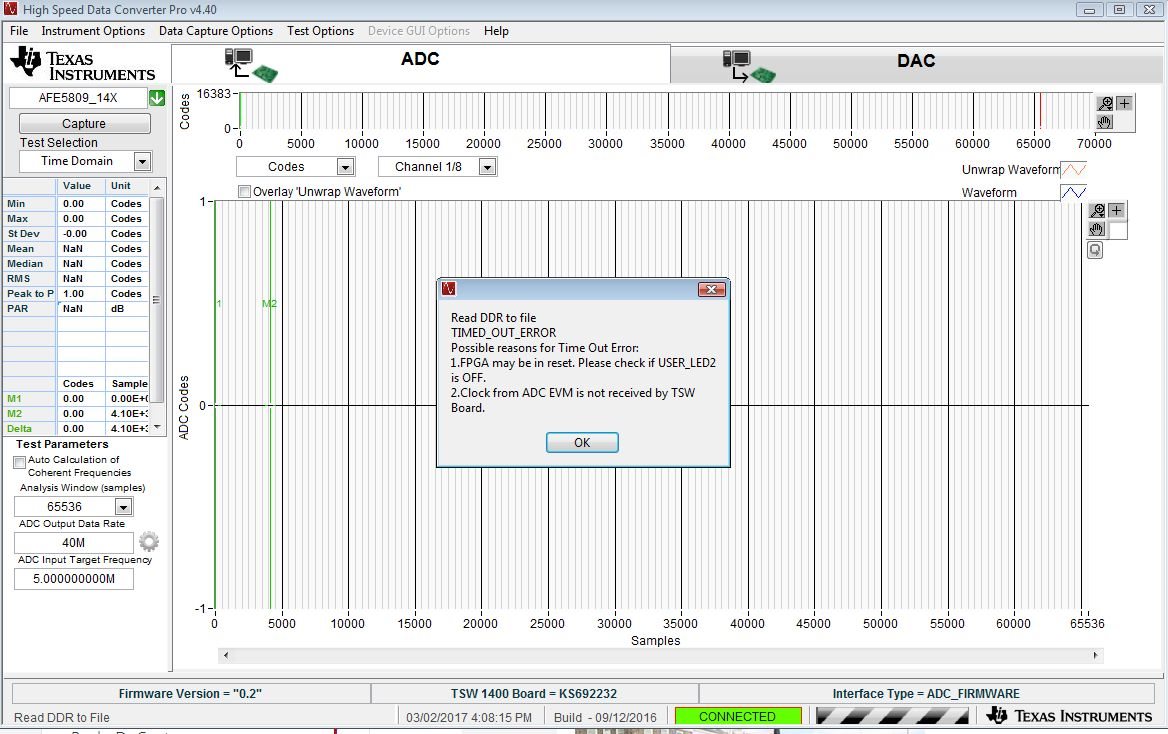The image size is (1168, 734).
Task: Open the Instrument Options menu
Action: [x=93, y=31]
